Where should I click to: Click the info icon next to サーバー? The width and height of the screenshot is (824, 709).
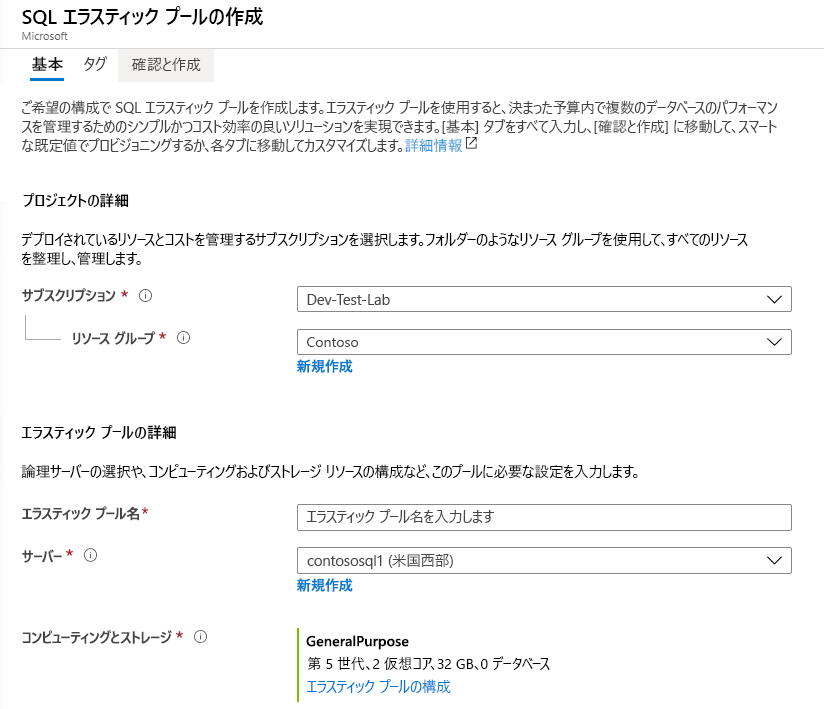pyautogui.click(x=90, y=555)
